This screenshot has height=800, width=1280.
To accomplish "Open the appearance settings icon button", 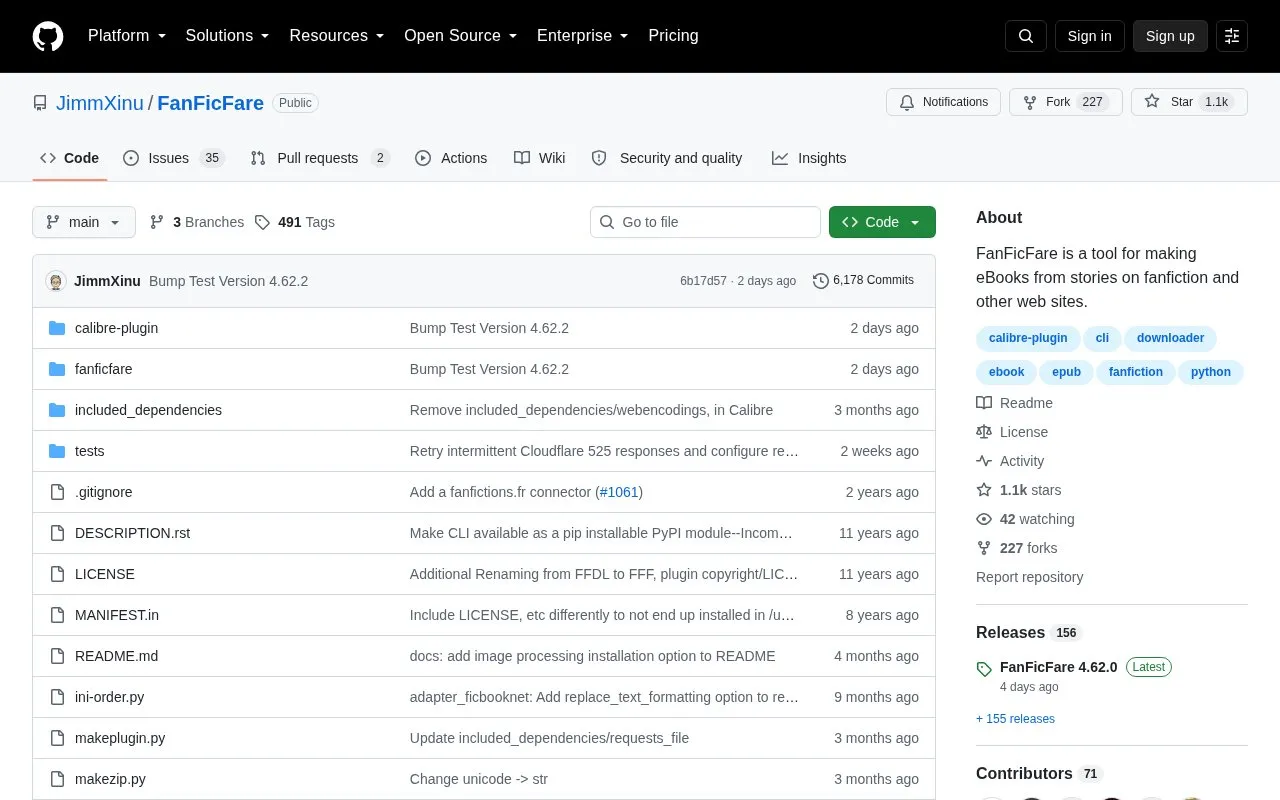I will click(x=1232, y=36).
